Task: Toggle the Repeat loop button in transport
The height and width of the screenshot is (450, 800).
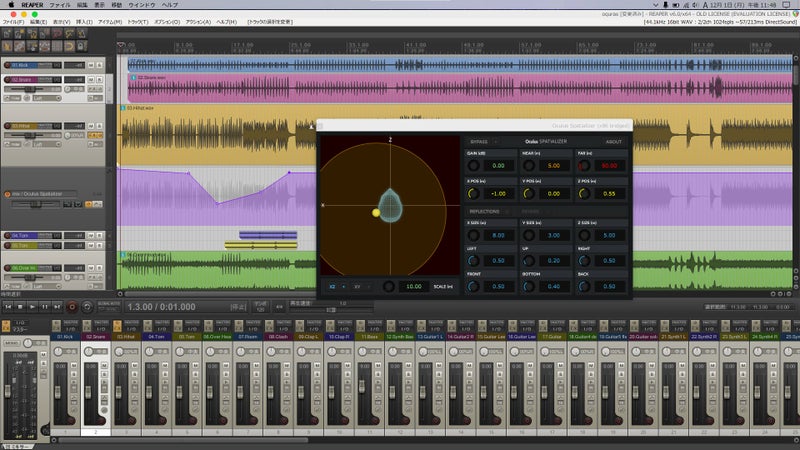Action: pyautogui.click(x=87, y=307)
